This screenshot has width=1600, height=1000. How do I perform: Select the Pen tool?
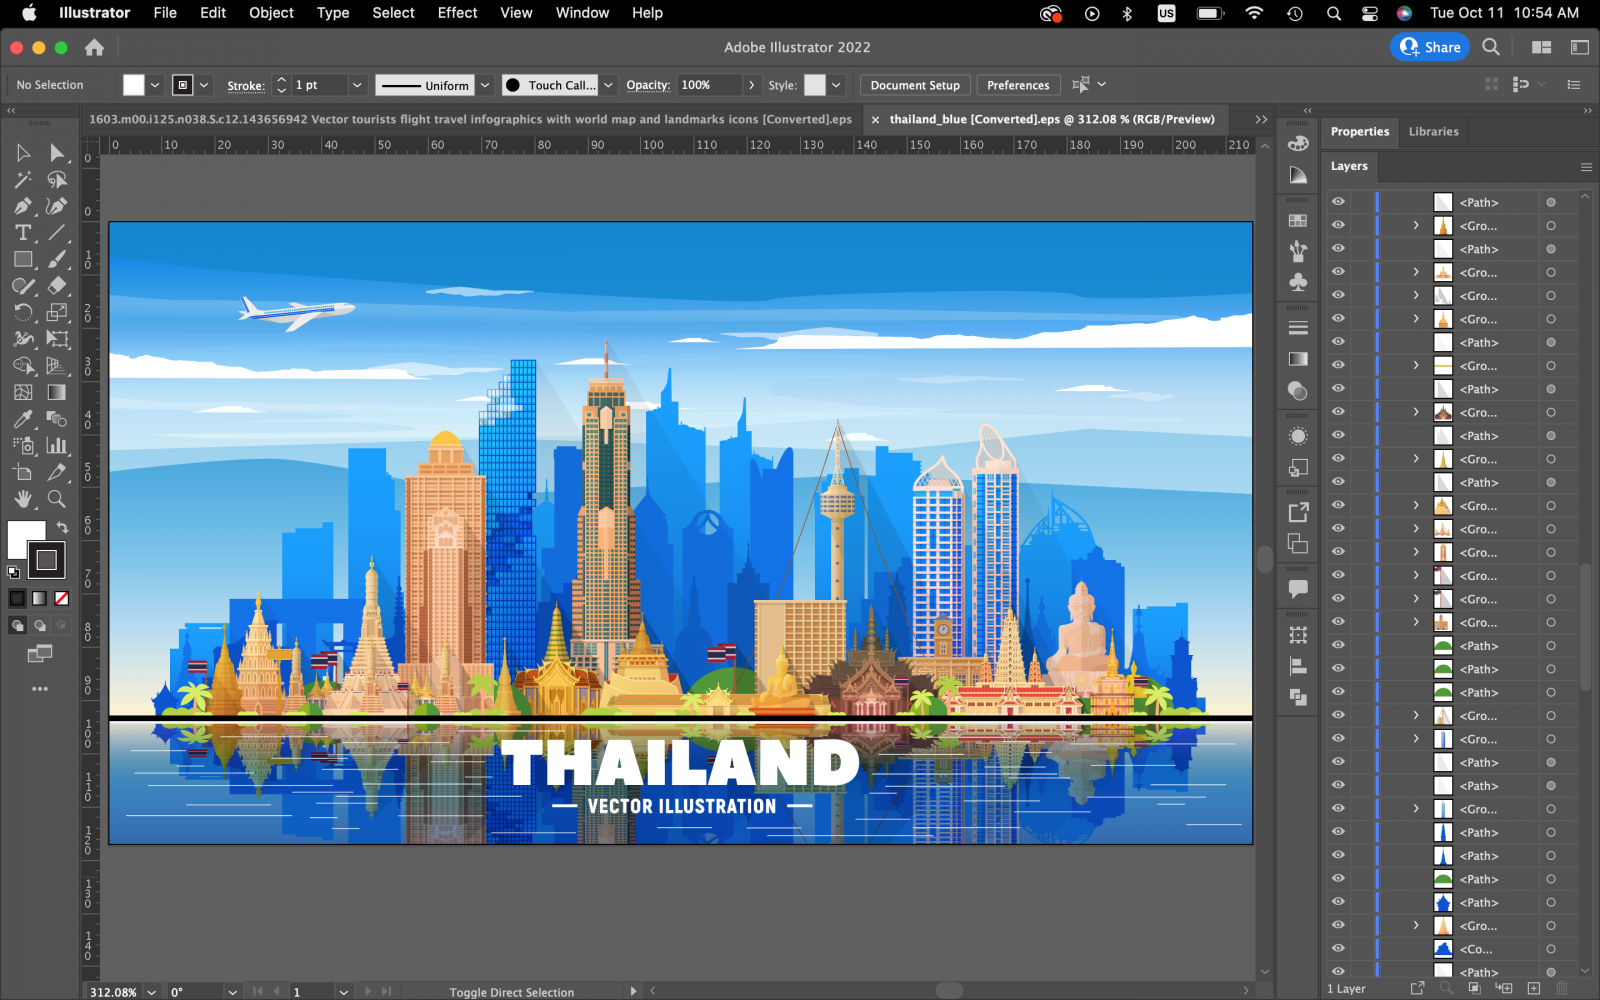coord(22,206)
